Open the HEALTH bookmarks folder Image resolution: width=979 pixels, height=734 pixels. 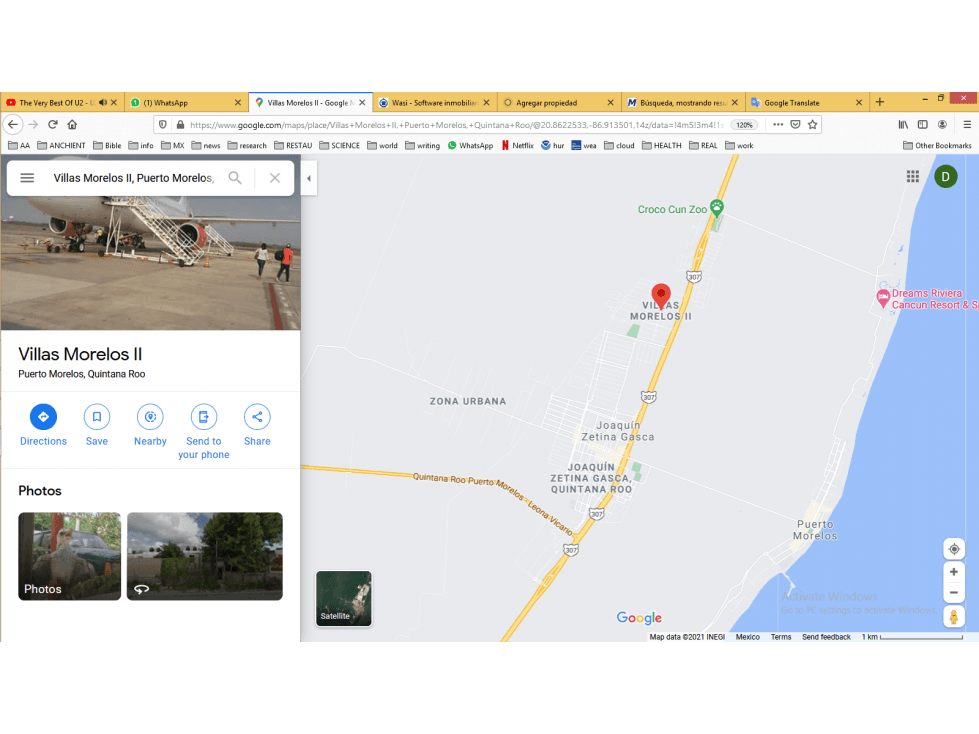(661, 145)
